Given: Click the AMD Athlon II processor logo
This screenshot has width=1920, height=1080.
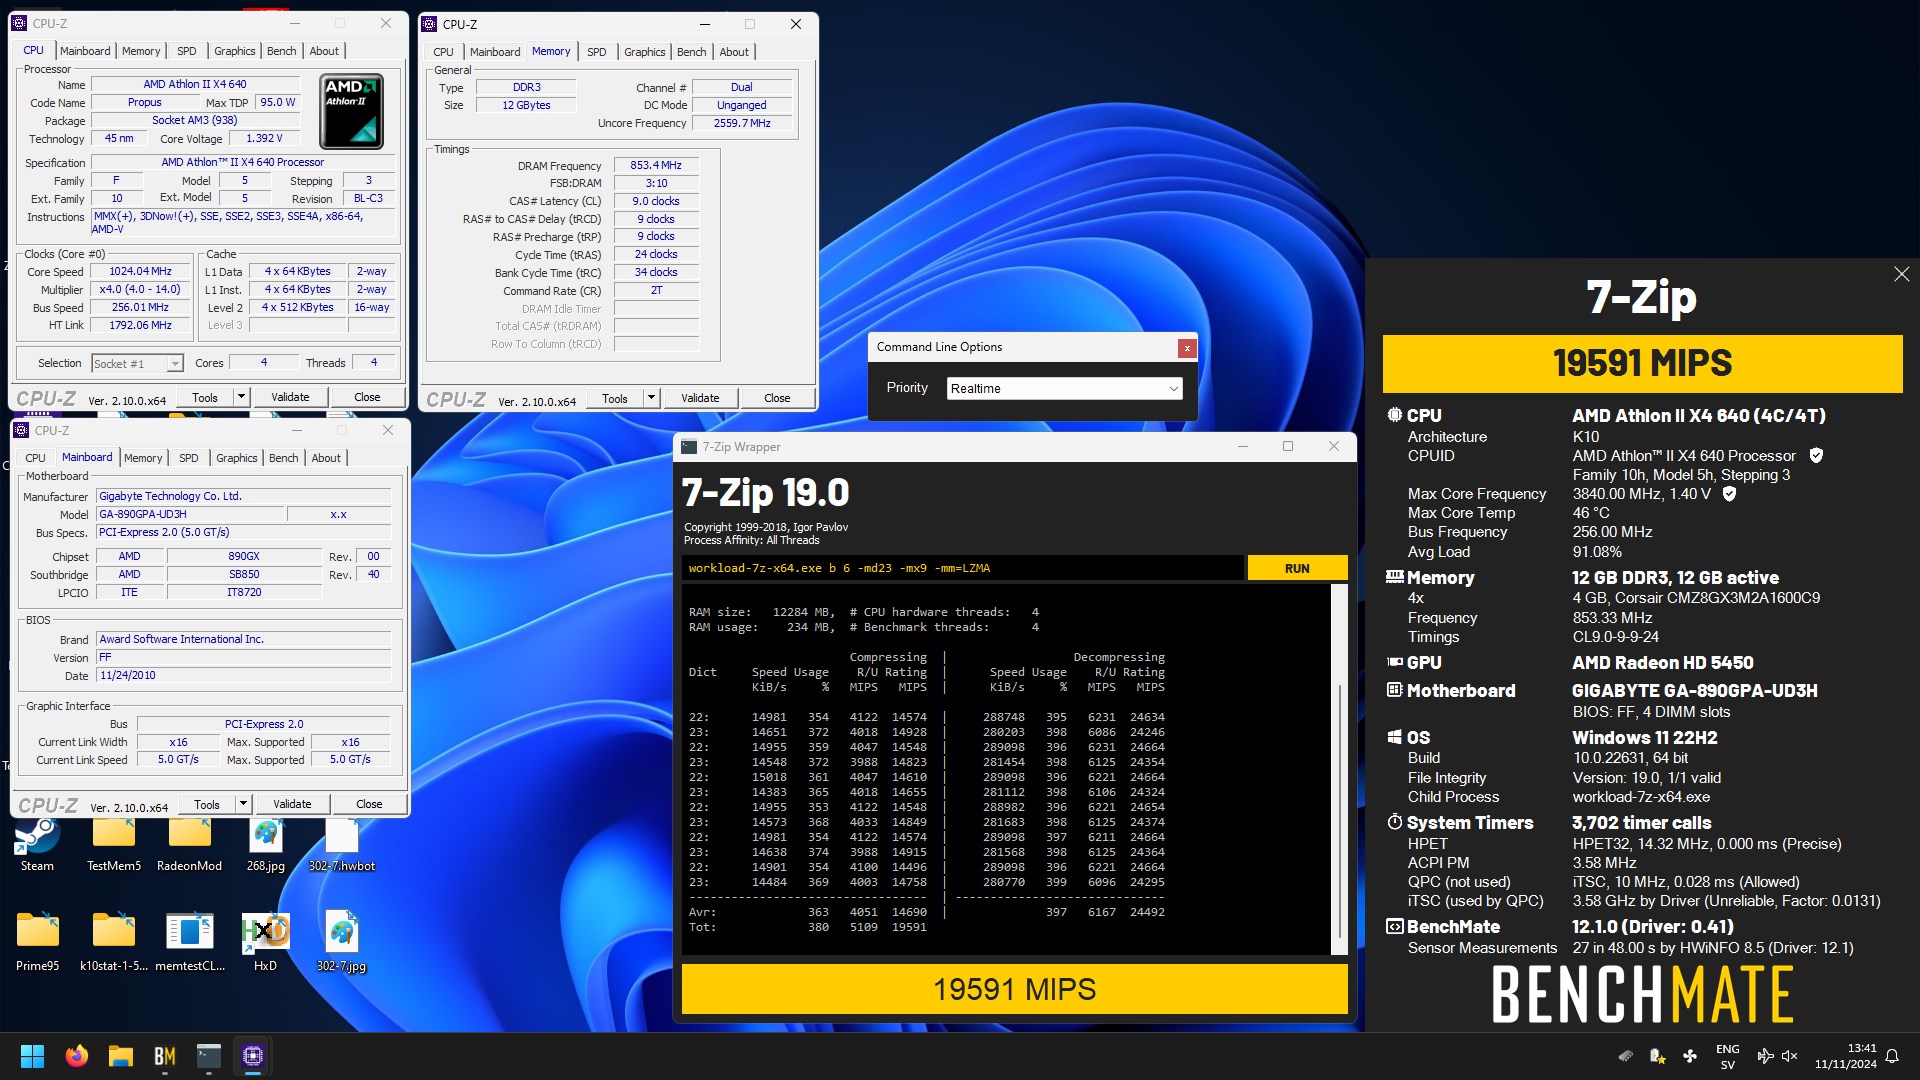Looking at the screenshot, I should coord(351,111).
